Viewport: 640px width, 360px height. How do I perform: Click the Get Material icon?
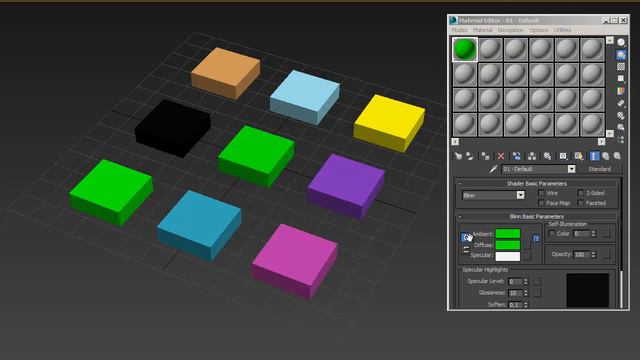point(458,156)
